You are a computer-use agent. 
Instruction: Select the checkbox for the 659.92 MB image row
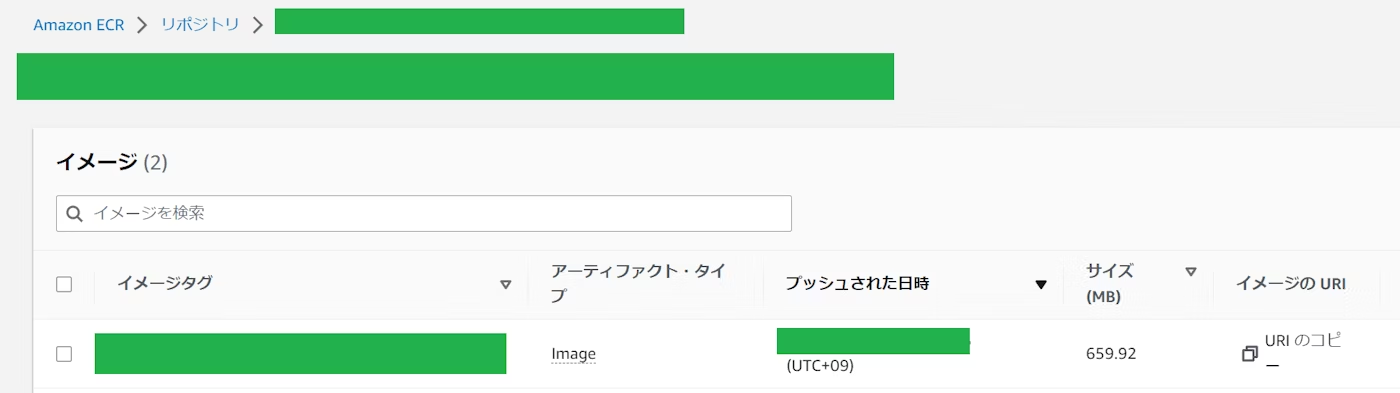(64, 354)
